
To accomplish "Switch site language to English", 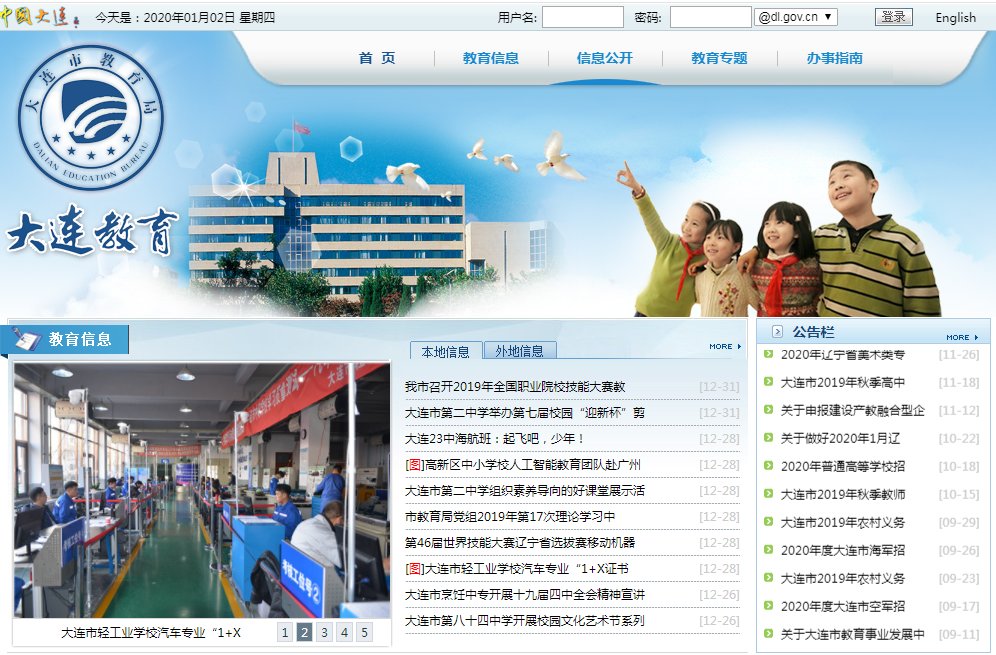I will click(x=955, y=17).
